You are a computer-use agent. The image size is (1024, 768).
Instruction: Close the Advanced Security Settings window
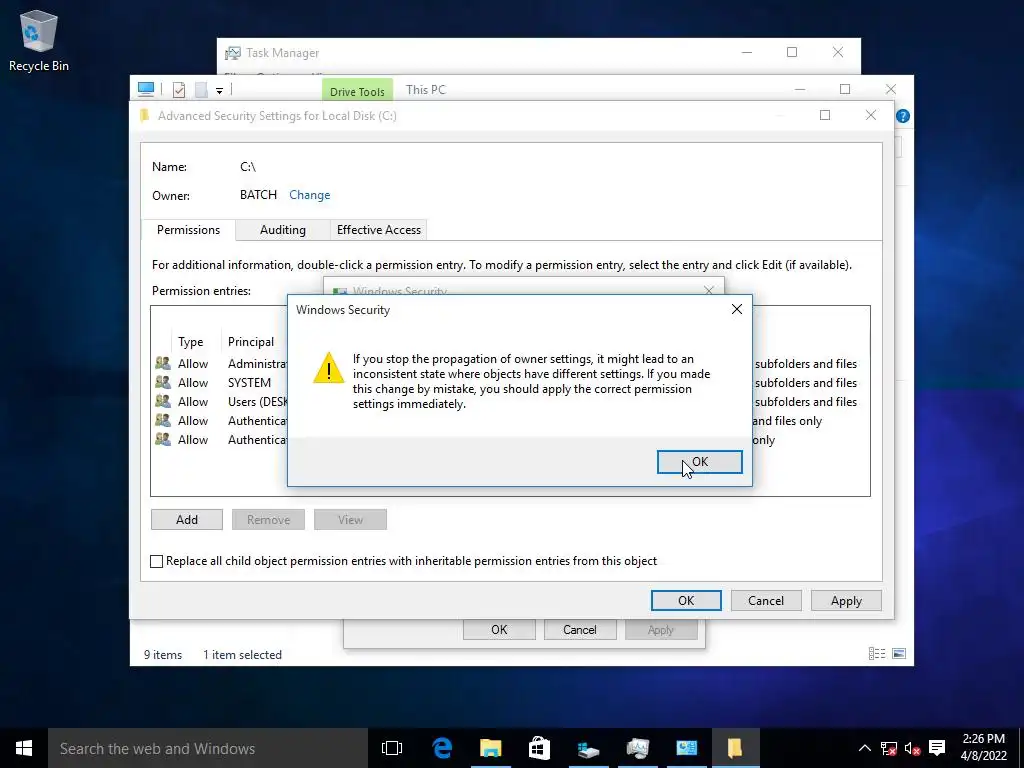[871, 115]
